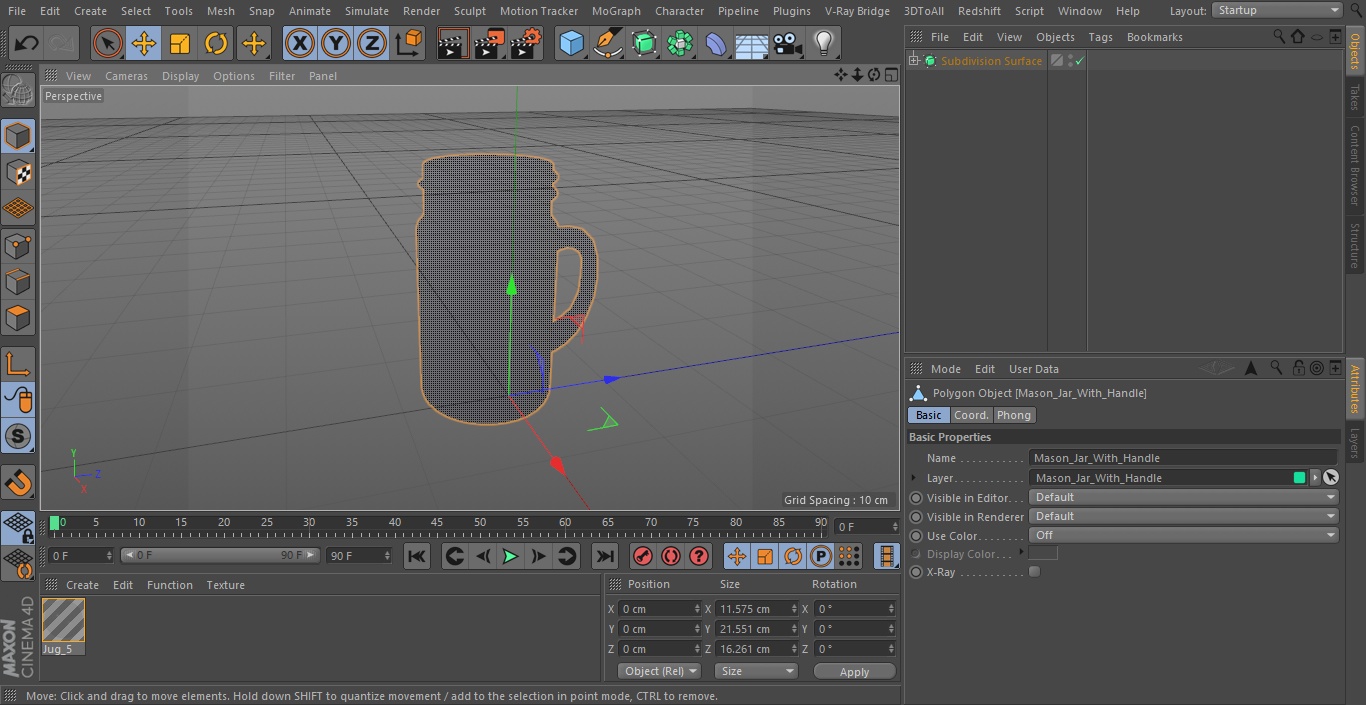Open the Object (Rel) dropdown
The width and height of the screenshot is (1366, 705).
(659, 671)
